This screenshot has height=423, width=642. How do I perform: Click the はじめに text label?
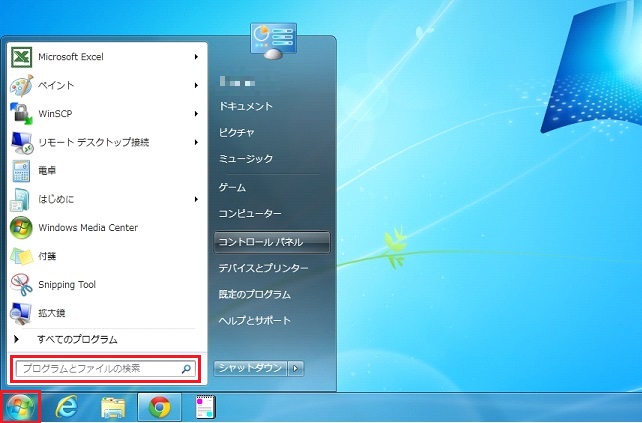click(x=56, y=199)
